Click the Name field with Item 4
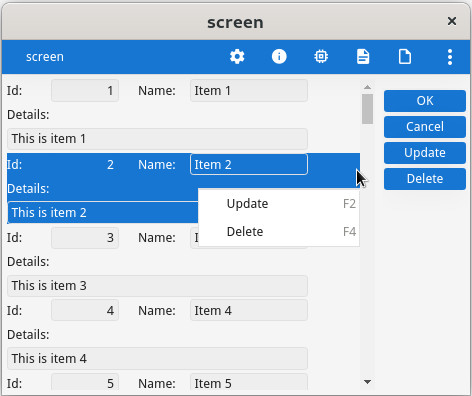Viewport: 472px width, 396px height. [249, 311]
